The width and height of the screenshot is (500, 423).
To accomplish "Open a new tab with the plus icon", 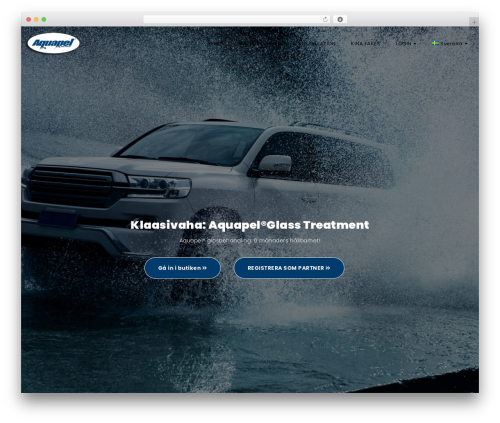I will (474, 22).
